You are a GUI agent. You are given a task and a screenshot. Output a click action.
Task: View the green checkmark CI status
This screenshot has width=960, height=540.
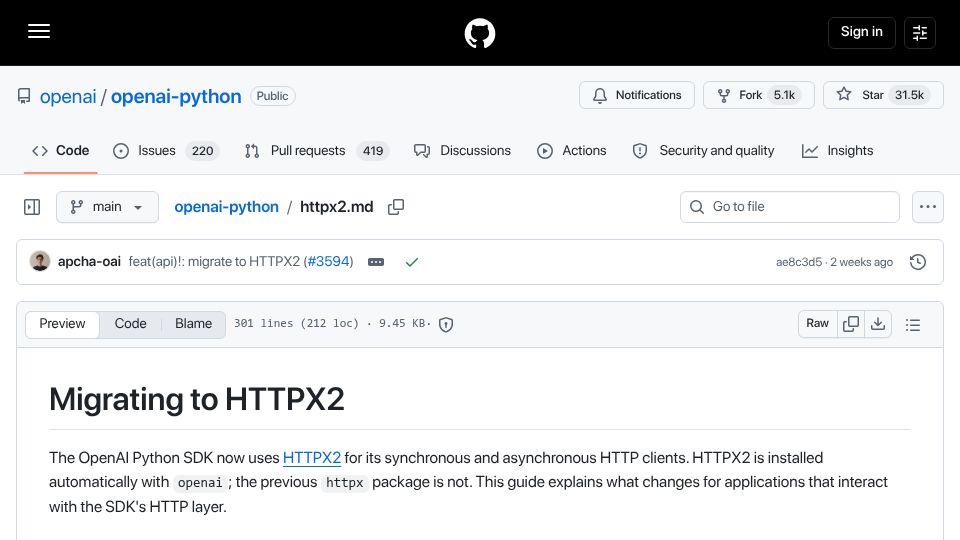point(411,262)
